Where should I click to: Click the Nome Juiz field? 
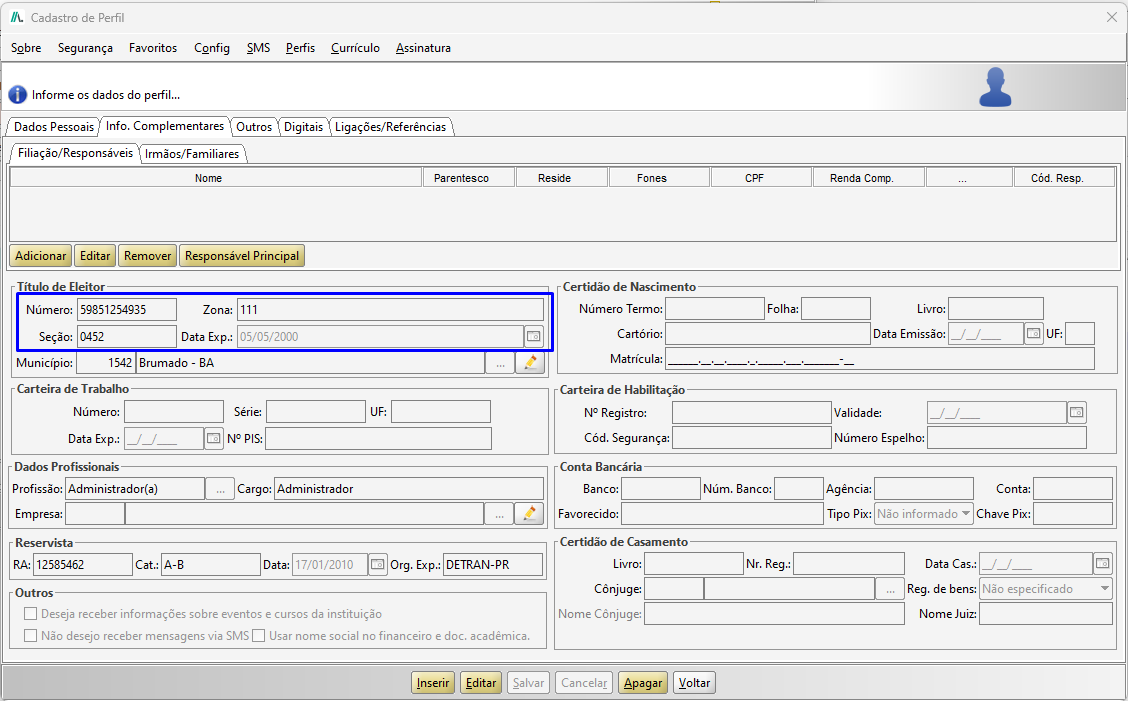1046,613
